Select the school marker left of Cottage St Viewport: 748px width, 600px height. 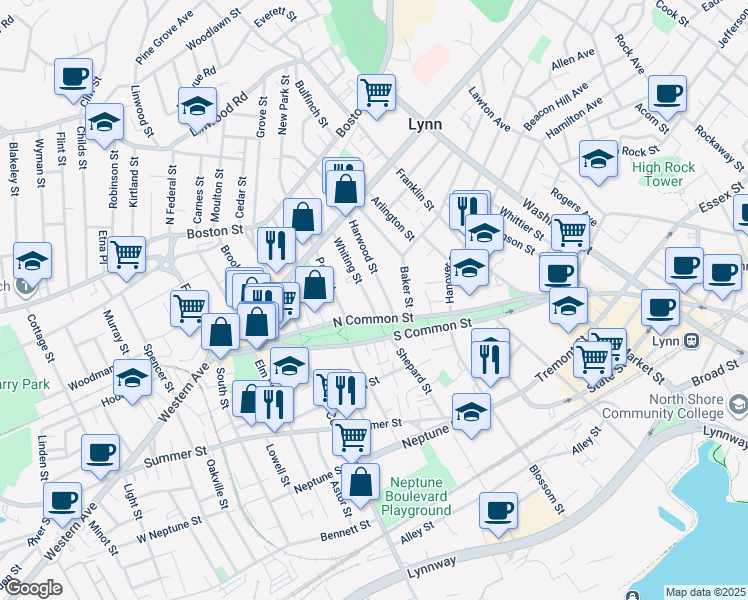coord(32,262)
